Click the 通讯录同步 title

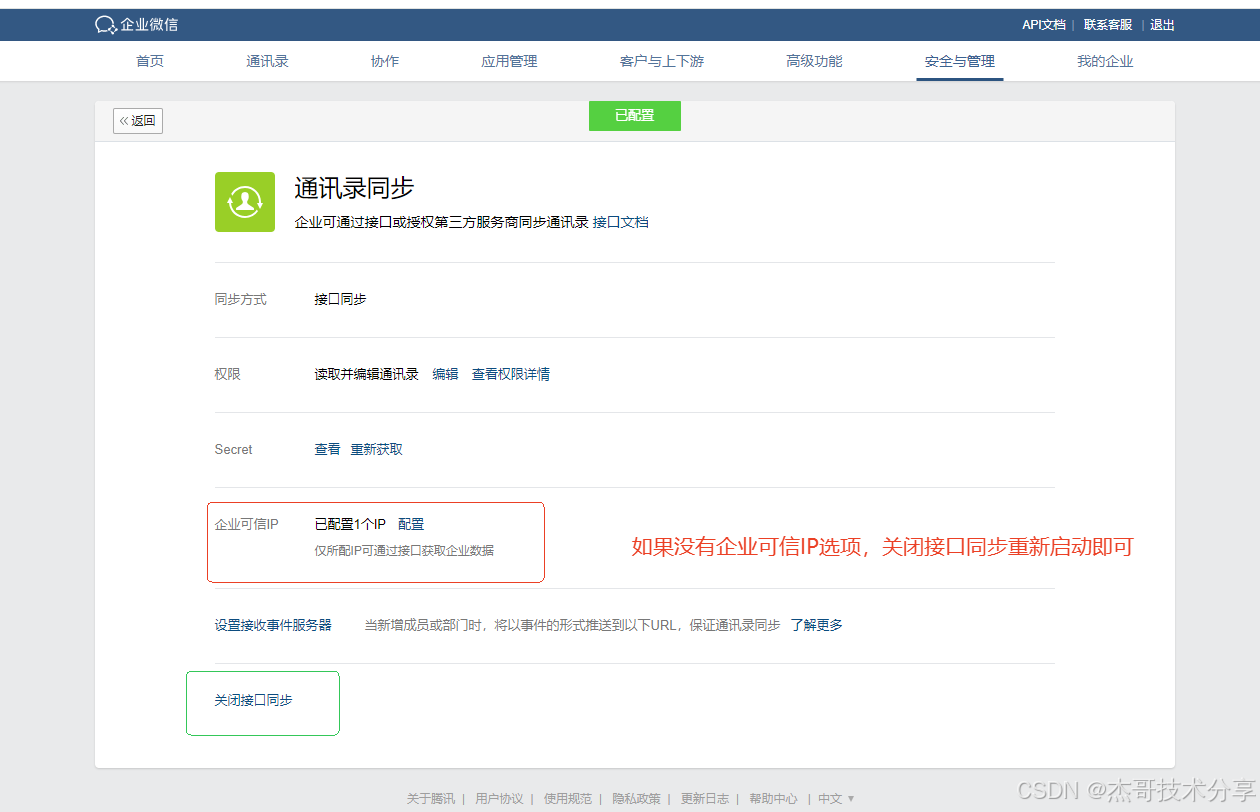354,188
